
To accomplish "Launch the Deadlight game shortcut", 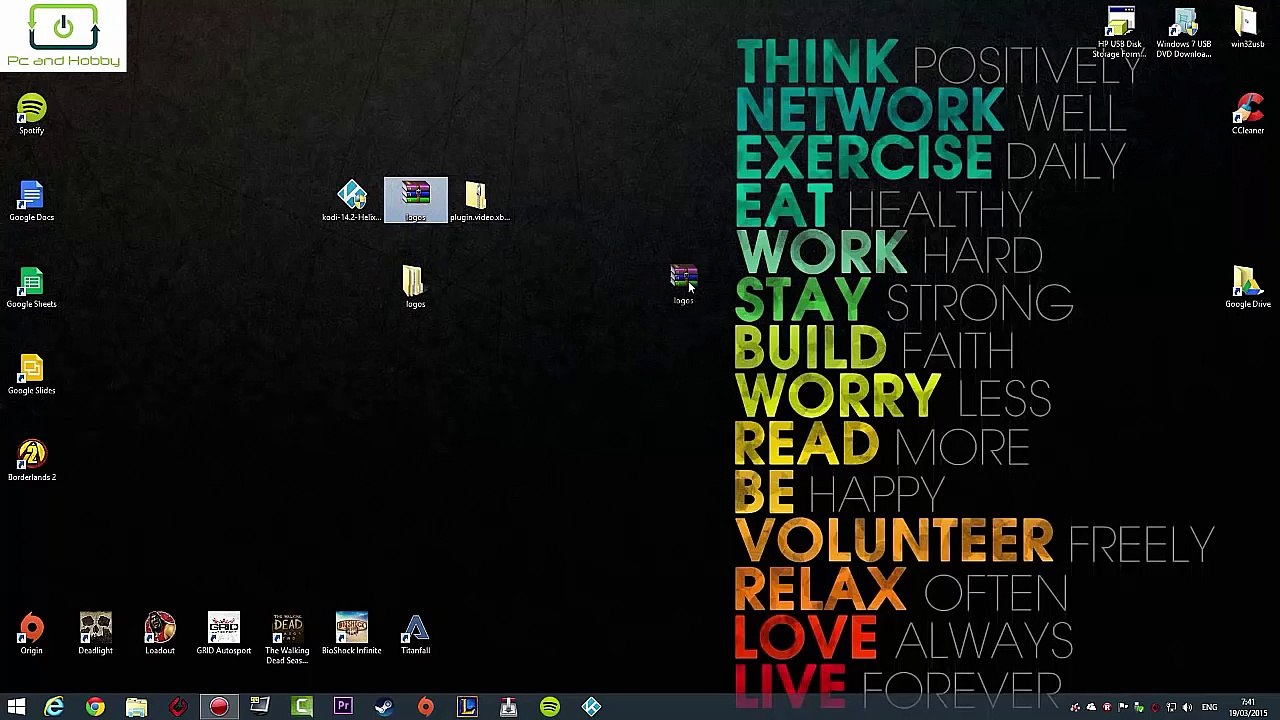I will click(95, 634).
